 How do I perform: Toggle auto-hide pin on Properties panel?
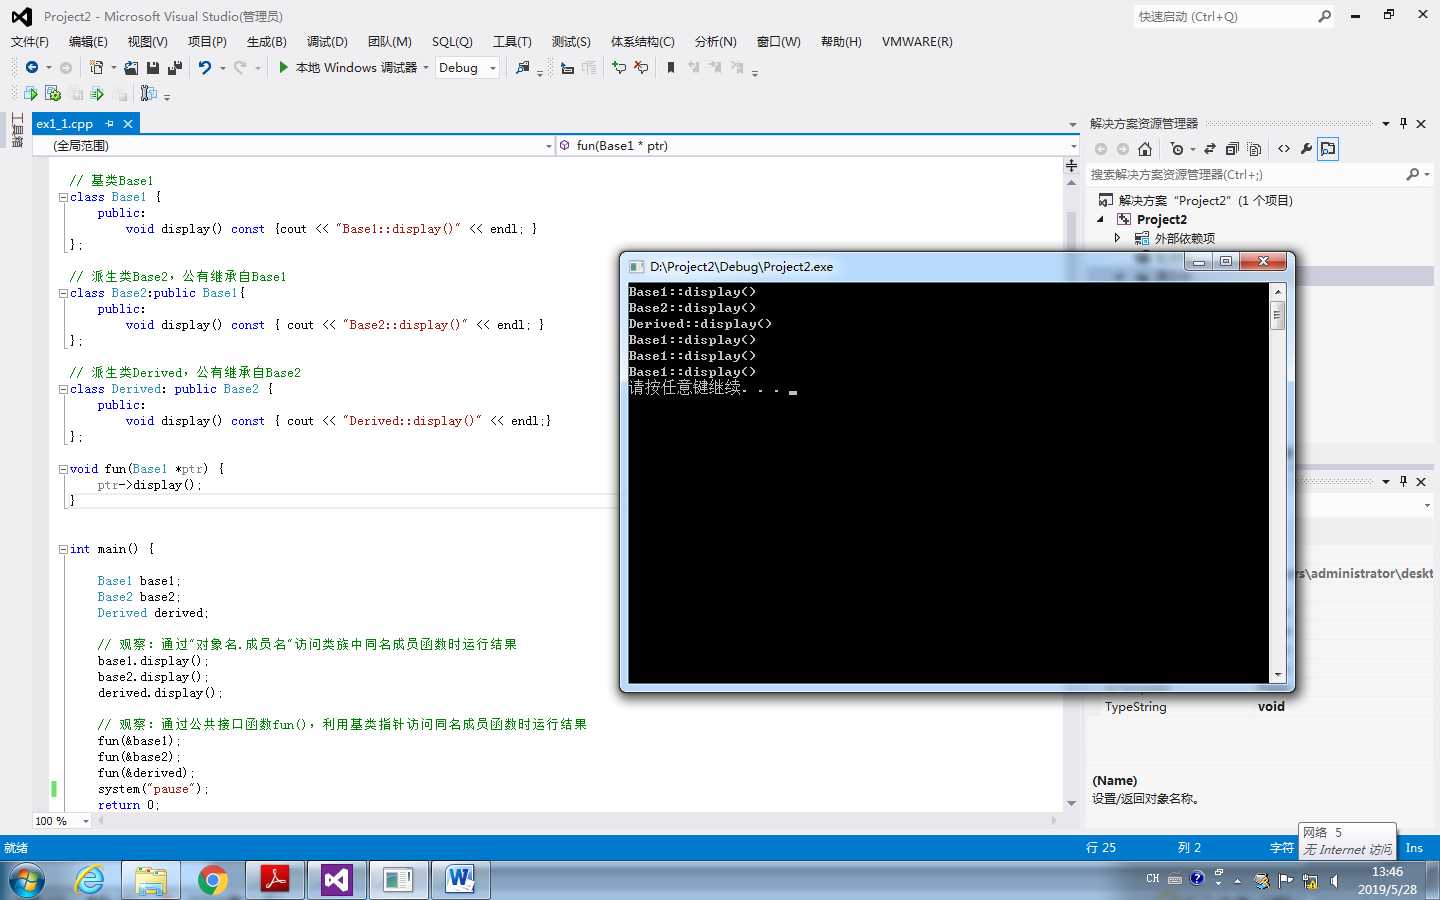click(x=1403, y=481)
